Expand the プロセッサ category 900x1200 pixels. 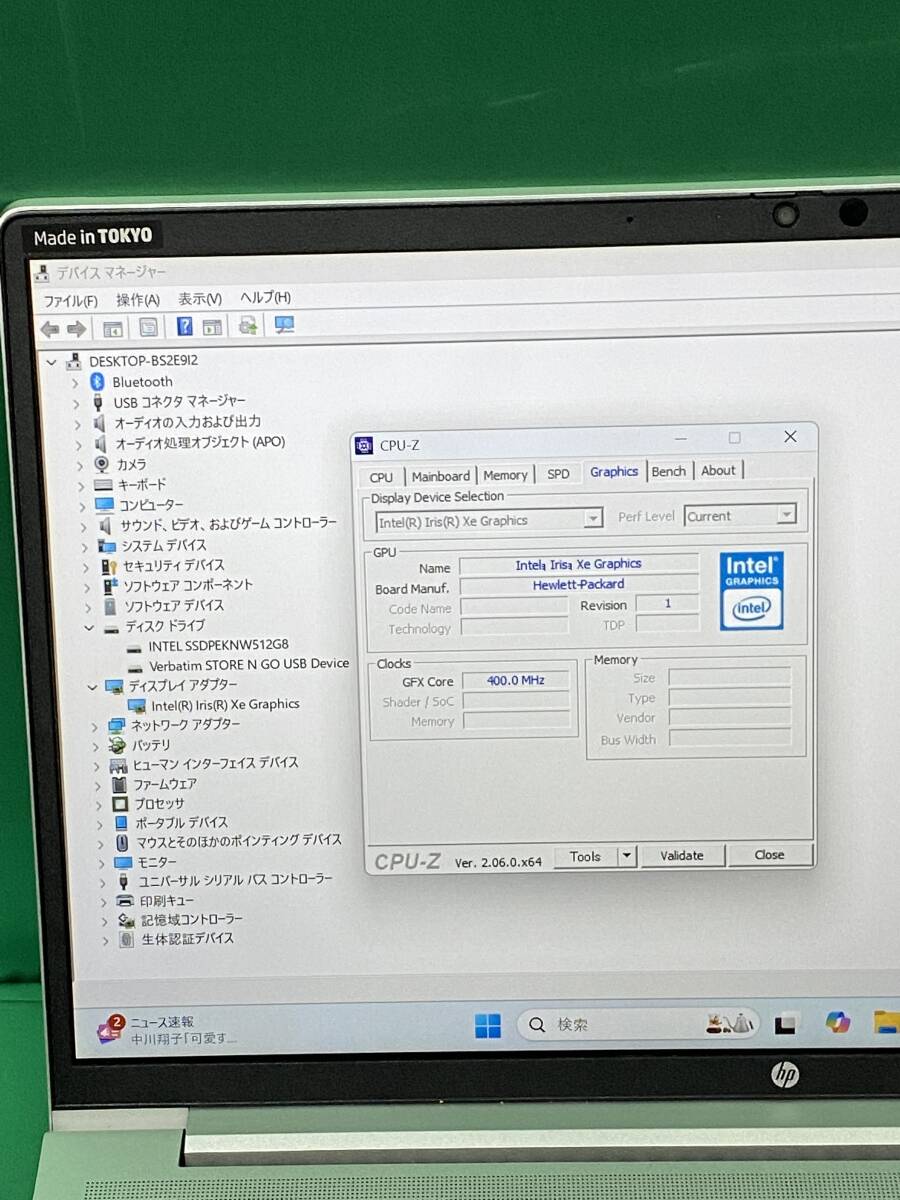click(99, 805)
